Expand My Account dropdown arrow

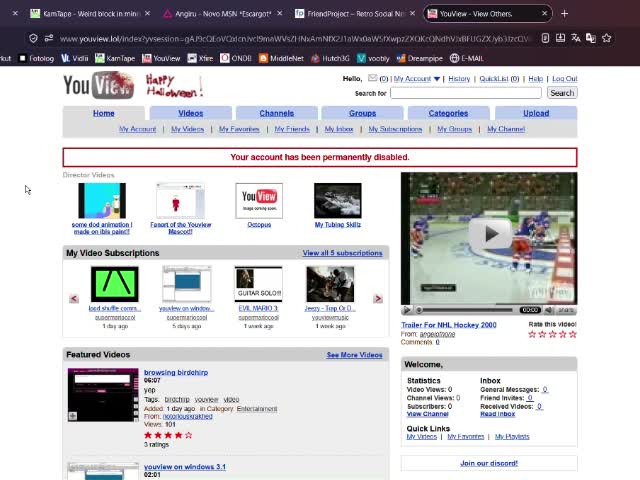click(437, 79)
